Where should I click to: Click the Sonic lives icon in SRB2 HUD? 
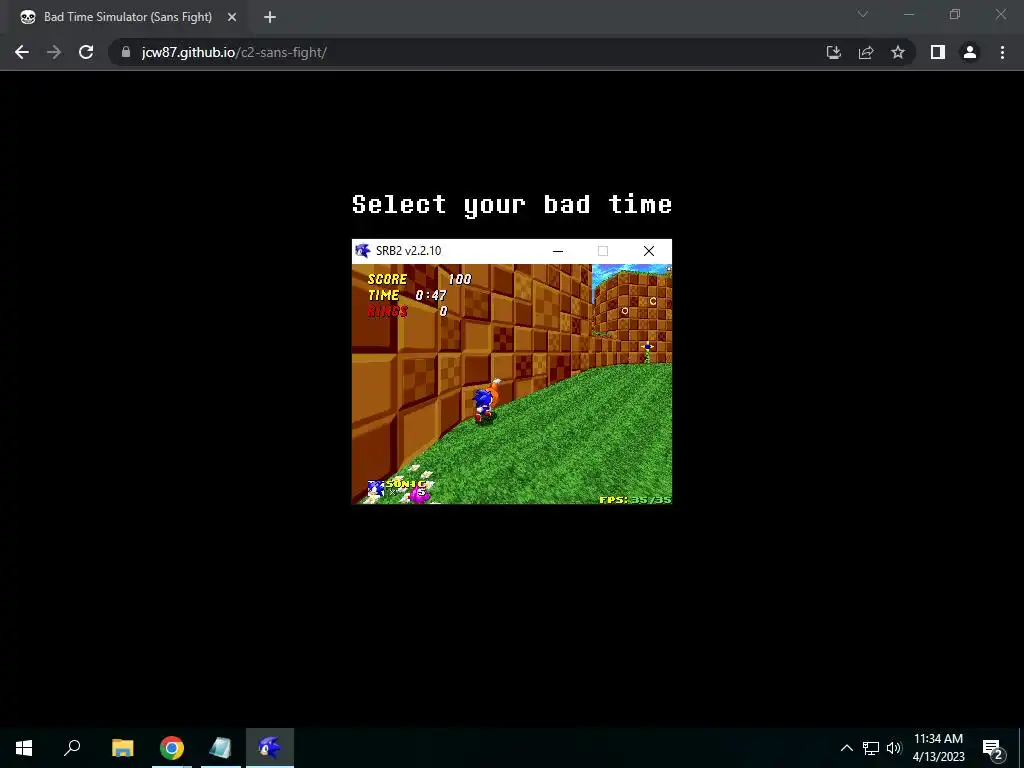(x=376, y=489)
